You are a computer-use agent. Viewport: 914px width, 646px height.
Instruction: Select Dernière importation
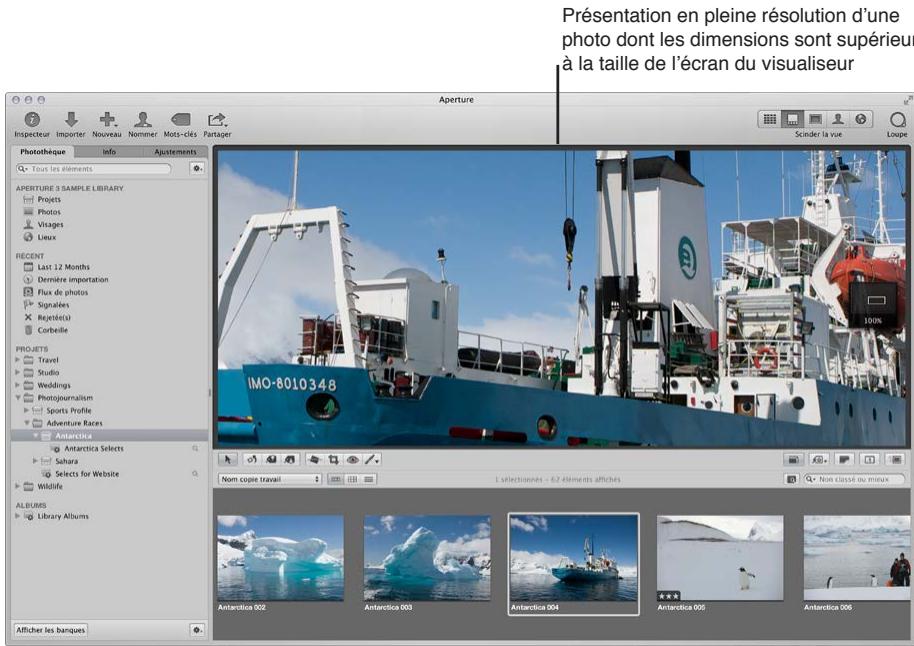73,280
